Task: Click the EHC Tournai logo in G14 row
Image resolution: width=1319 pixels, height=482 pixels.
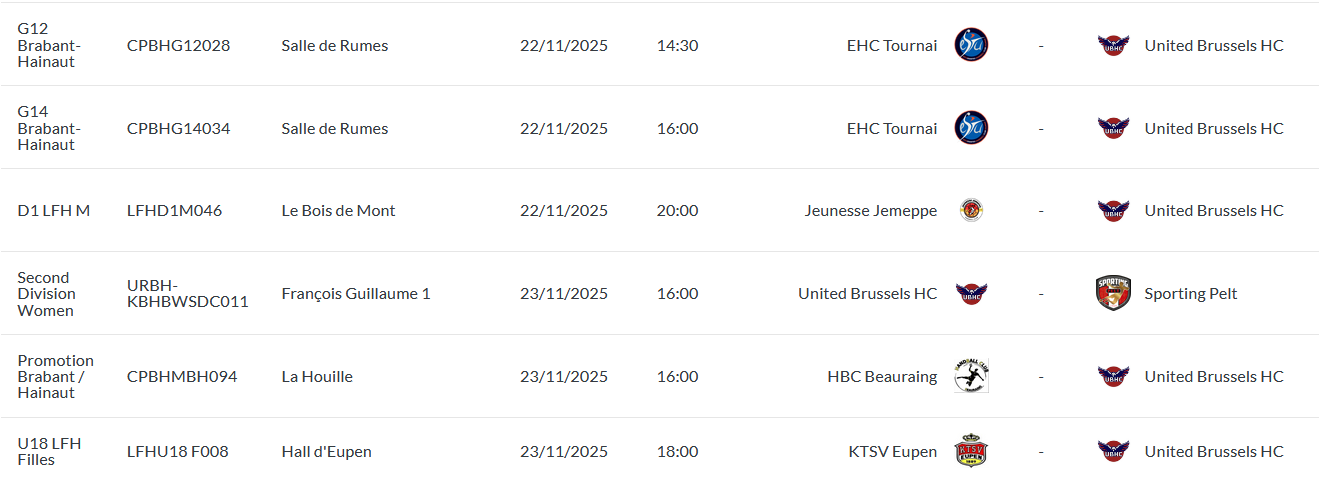Action: coord(971,128)
